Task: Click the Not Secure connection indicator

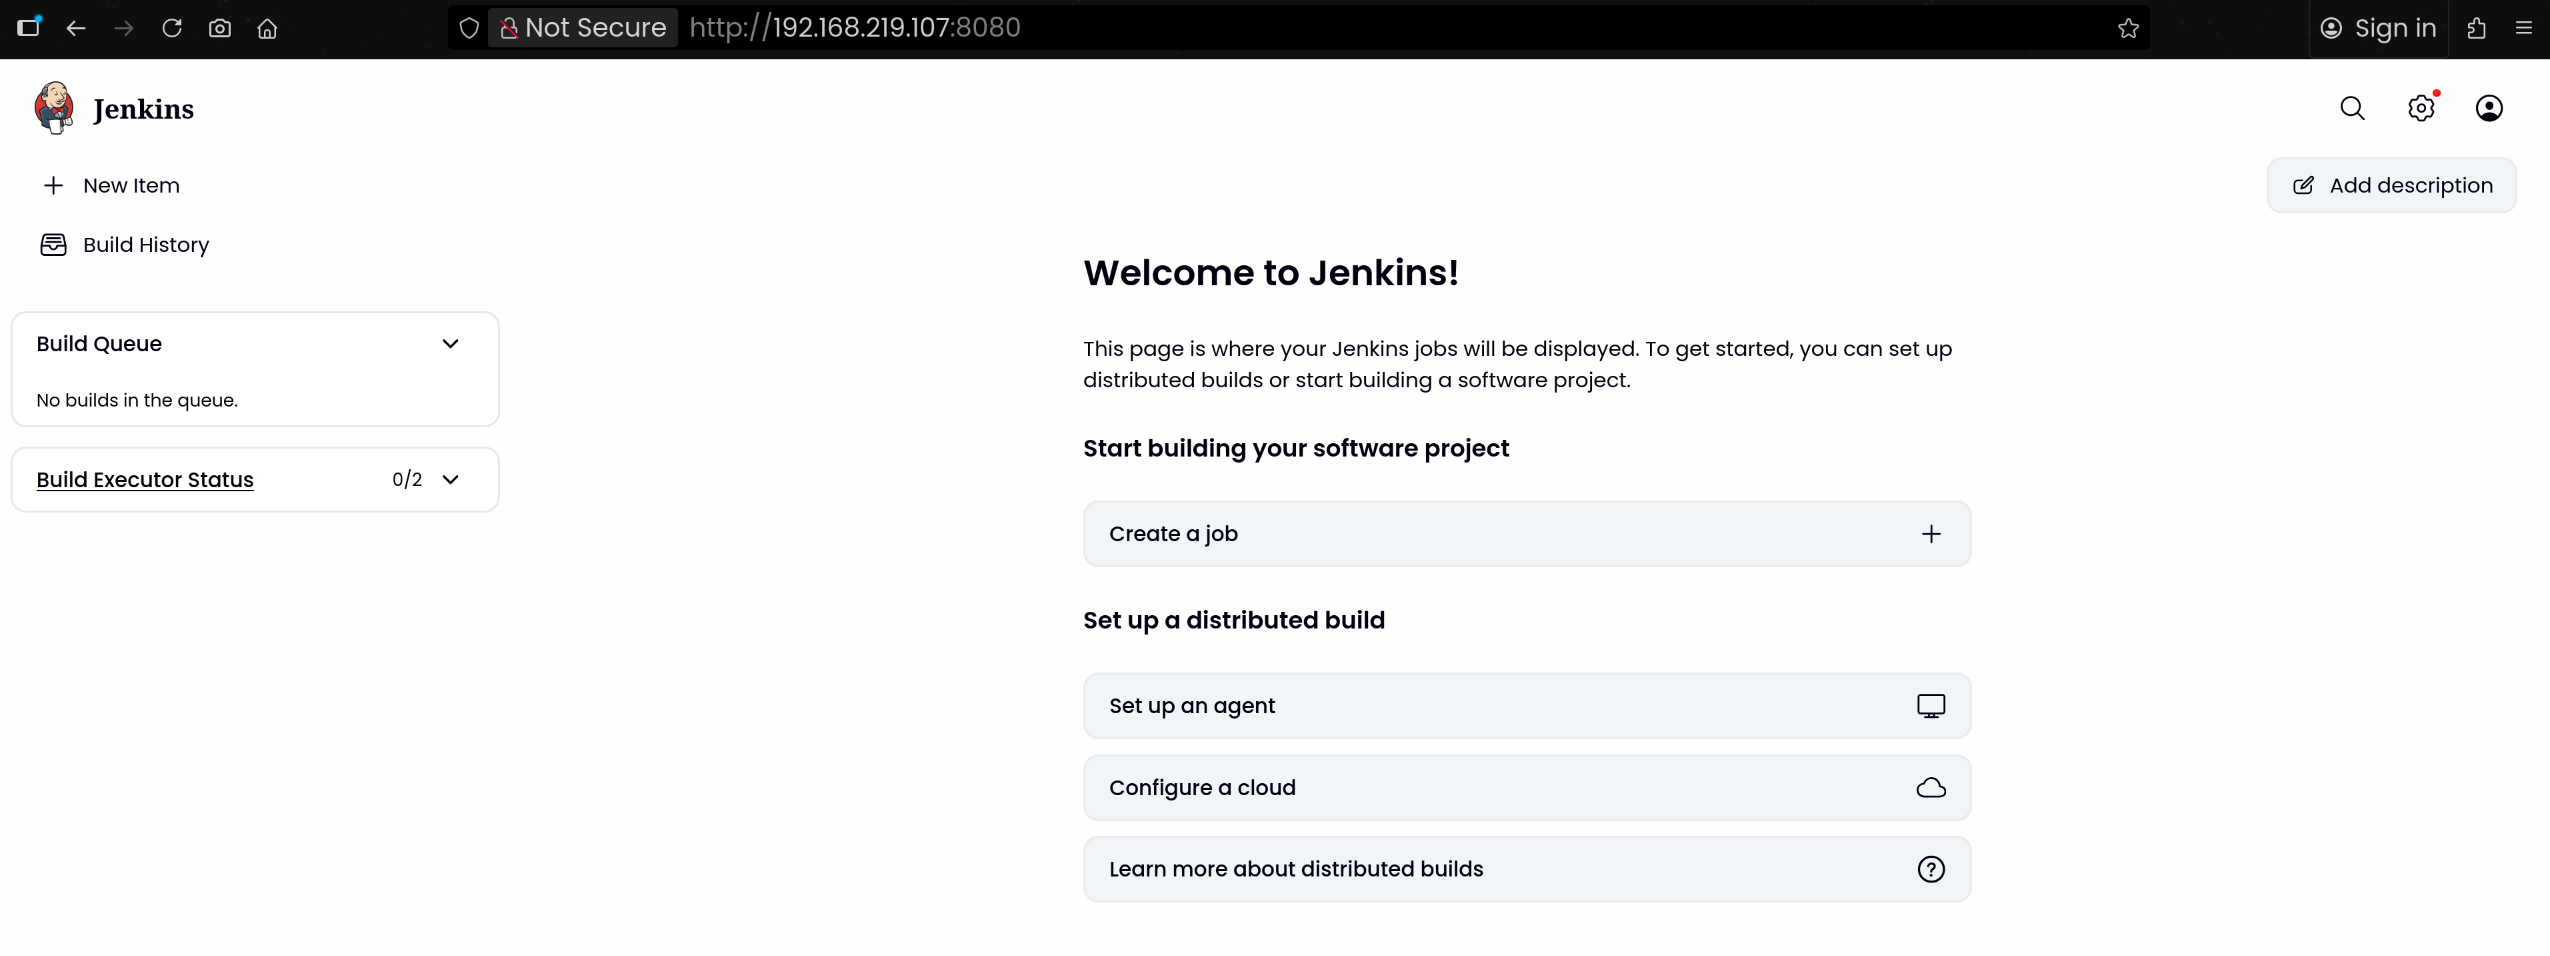Action: (x=583, y=28)
